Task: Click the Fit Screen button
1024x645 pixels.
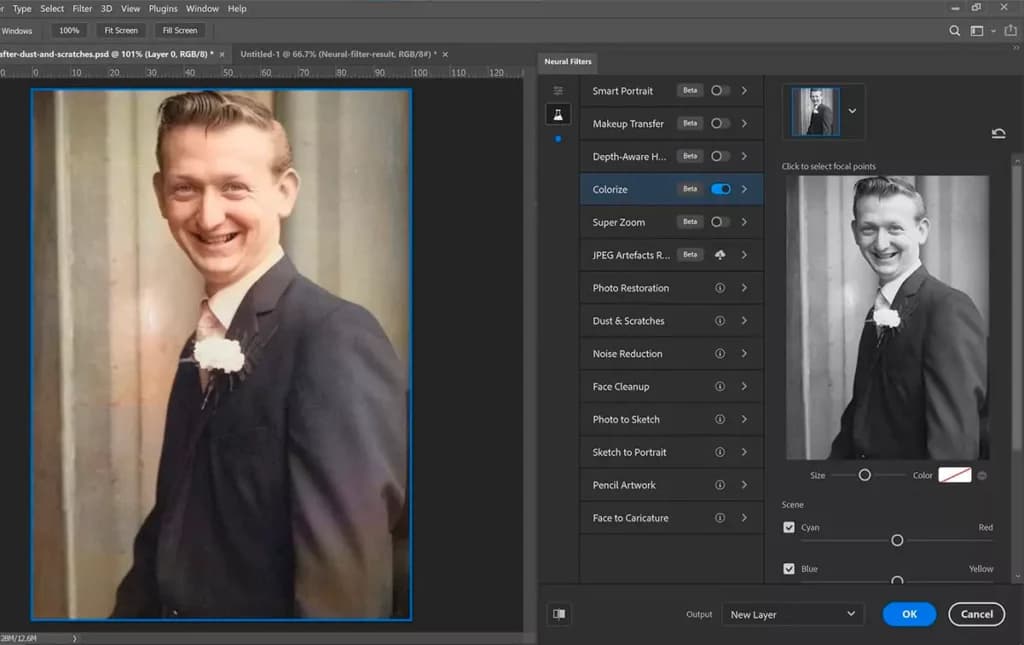Action: (x=121, y=31)
